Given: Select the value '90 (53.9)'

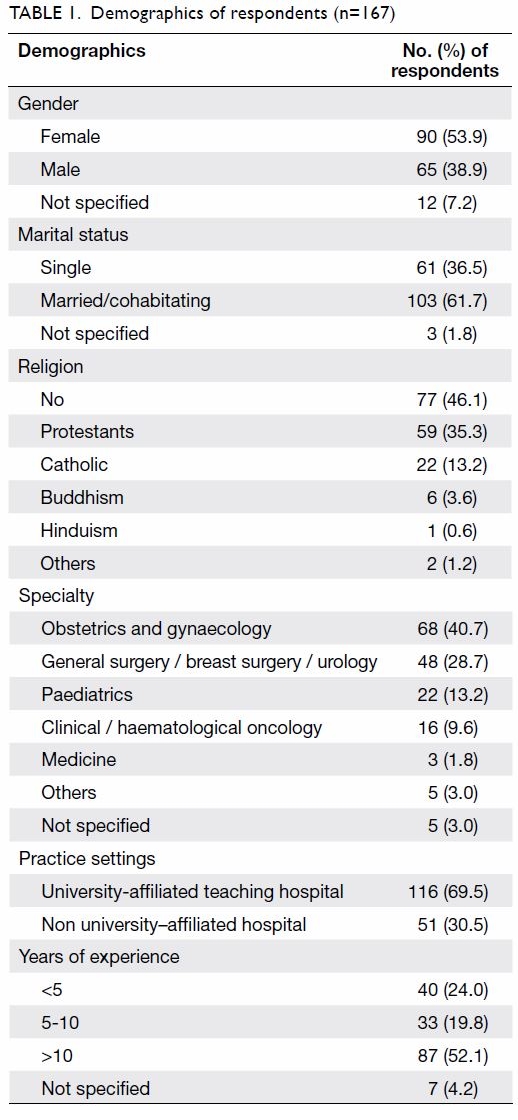Looking at the screenshot, I should coord(452,136).
